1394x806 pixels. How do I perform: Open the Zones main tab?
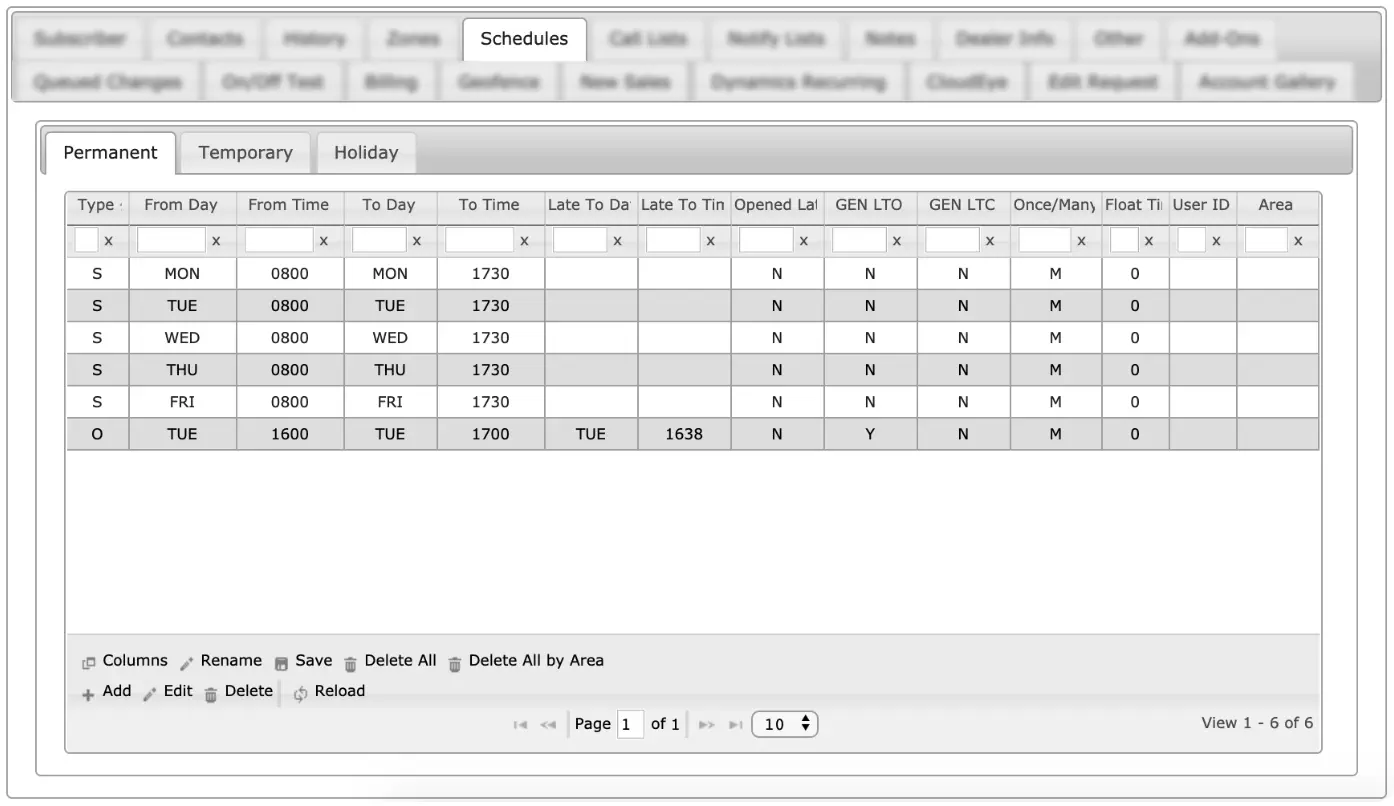coord(412,39)
